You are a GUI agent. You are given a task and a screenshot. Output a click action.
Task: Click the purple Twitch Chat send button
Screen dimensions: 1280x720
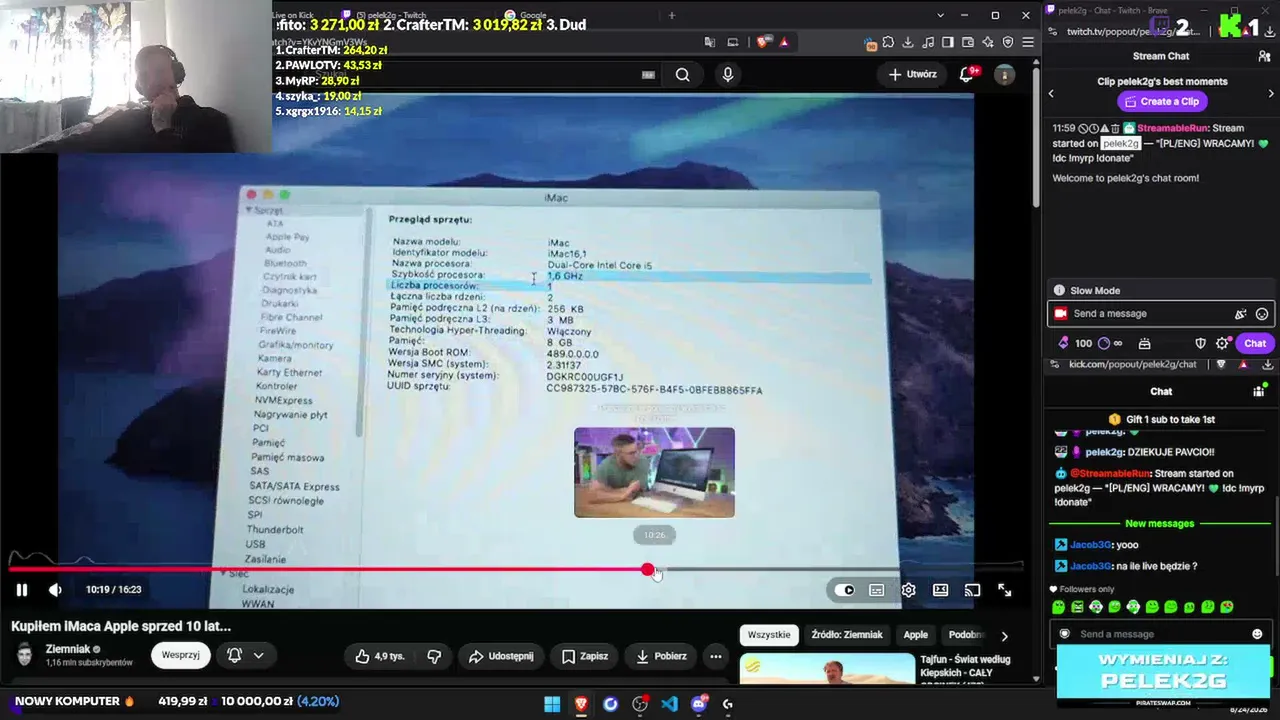[1255, 343]
